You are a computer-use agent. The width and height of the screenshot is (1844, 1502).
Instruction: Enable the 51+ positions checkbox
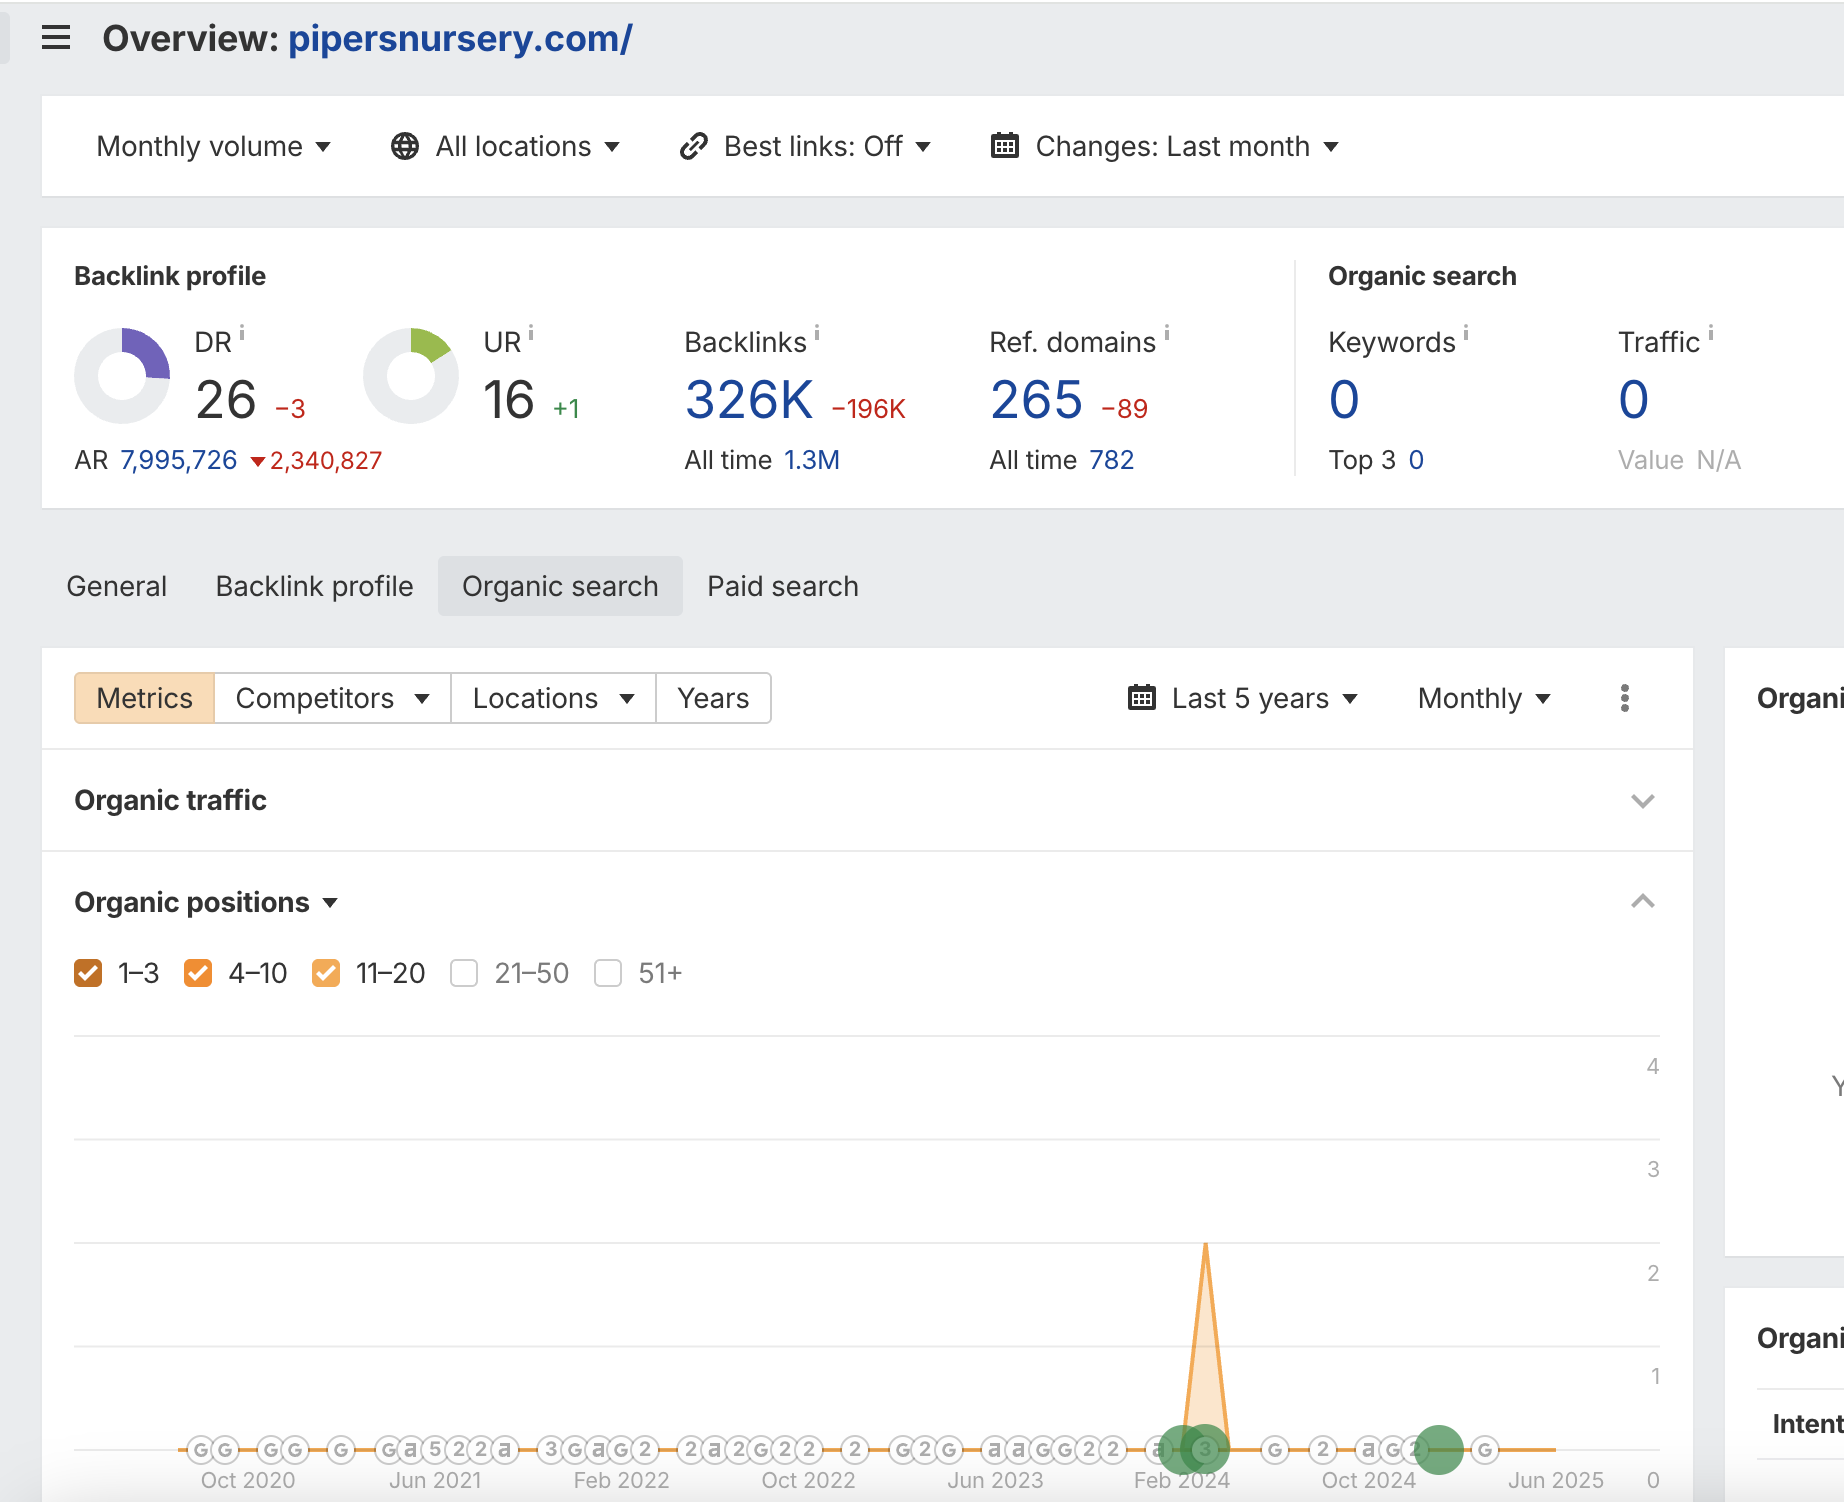point(608,973)
